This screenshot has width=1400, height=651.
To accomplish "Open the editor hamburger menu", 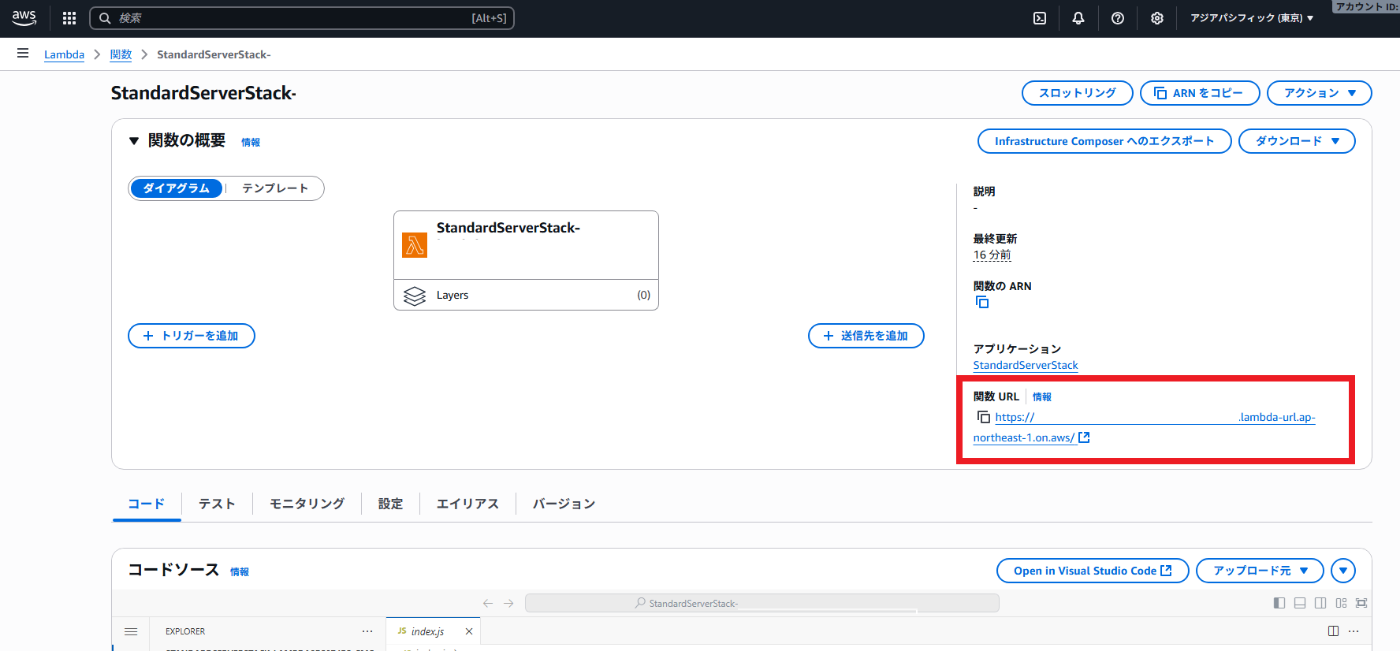I will 131,632.
